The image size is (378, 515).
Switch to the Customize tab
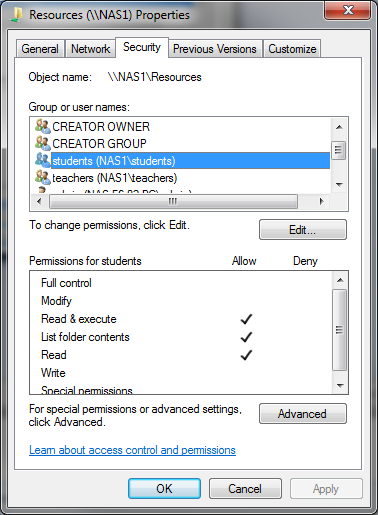tap(292, 49)
